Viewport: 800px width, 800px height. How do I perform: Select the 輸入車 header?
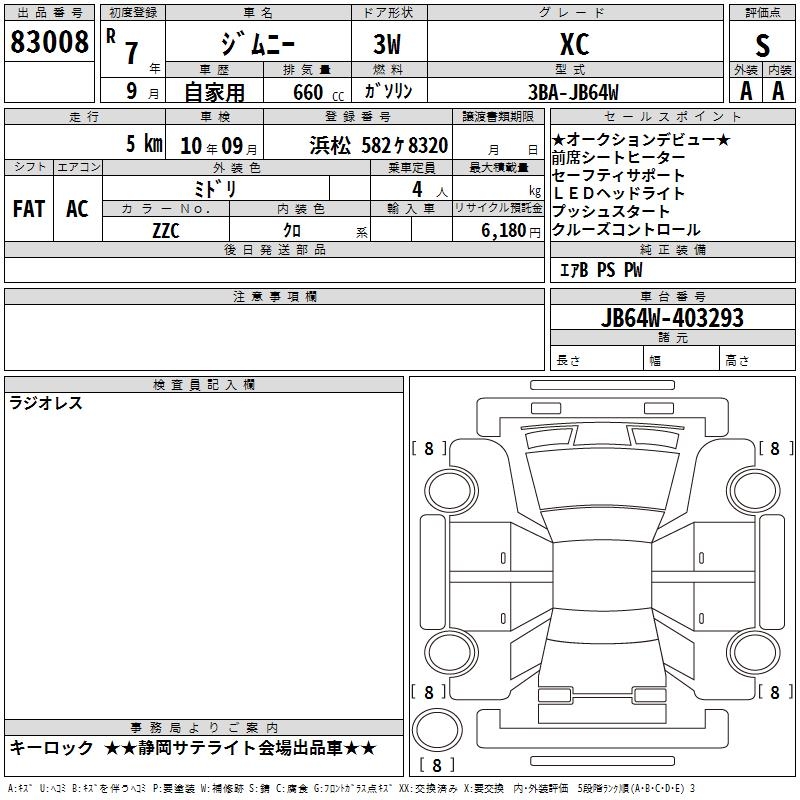411,208
